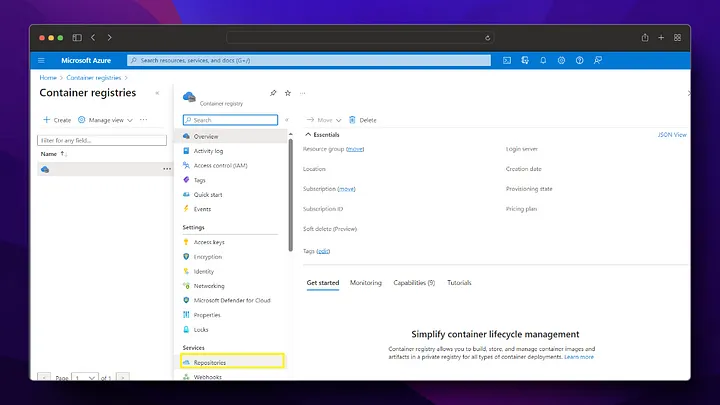Switch to Capabilities (9) tab
Viewport: 720px width, 405px height.
tap(414, 283)
